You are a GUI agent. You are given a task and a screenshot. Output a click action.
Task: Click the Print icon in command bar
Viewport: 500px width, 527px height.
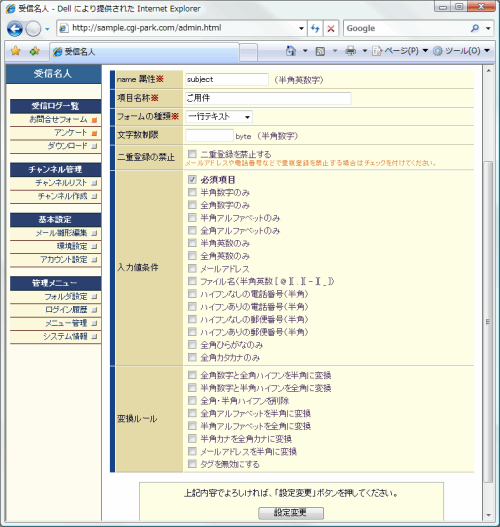[x=350, y=51]
